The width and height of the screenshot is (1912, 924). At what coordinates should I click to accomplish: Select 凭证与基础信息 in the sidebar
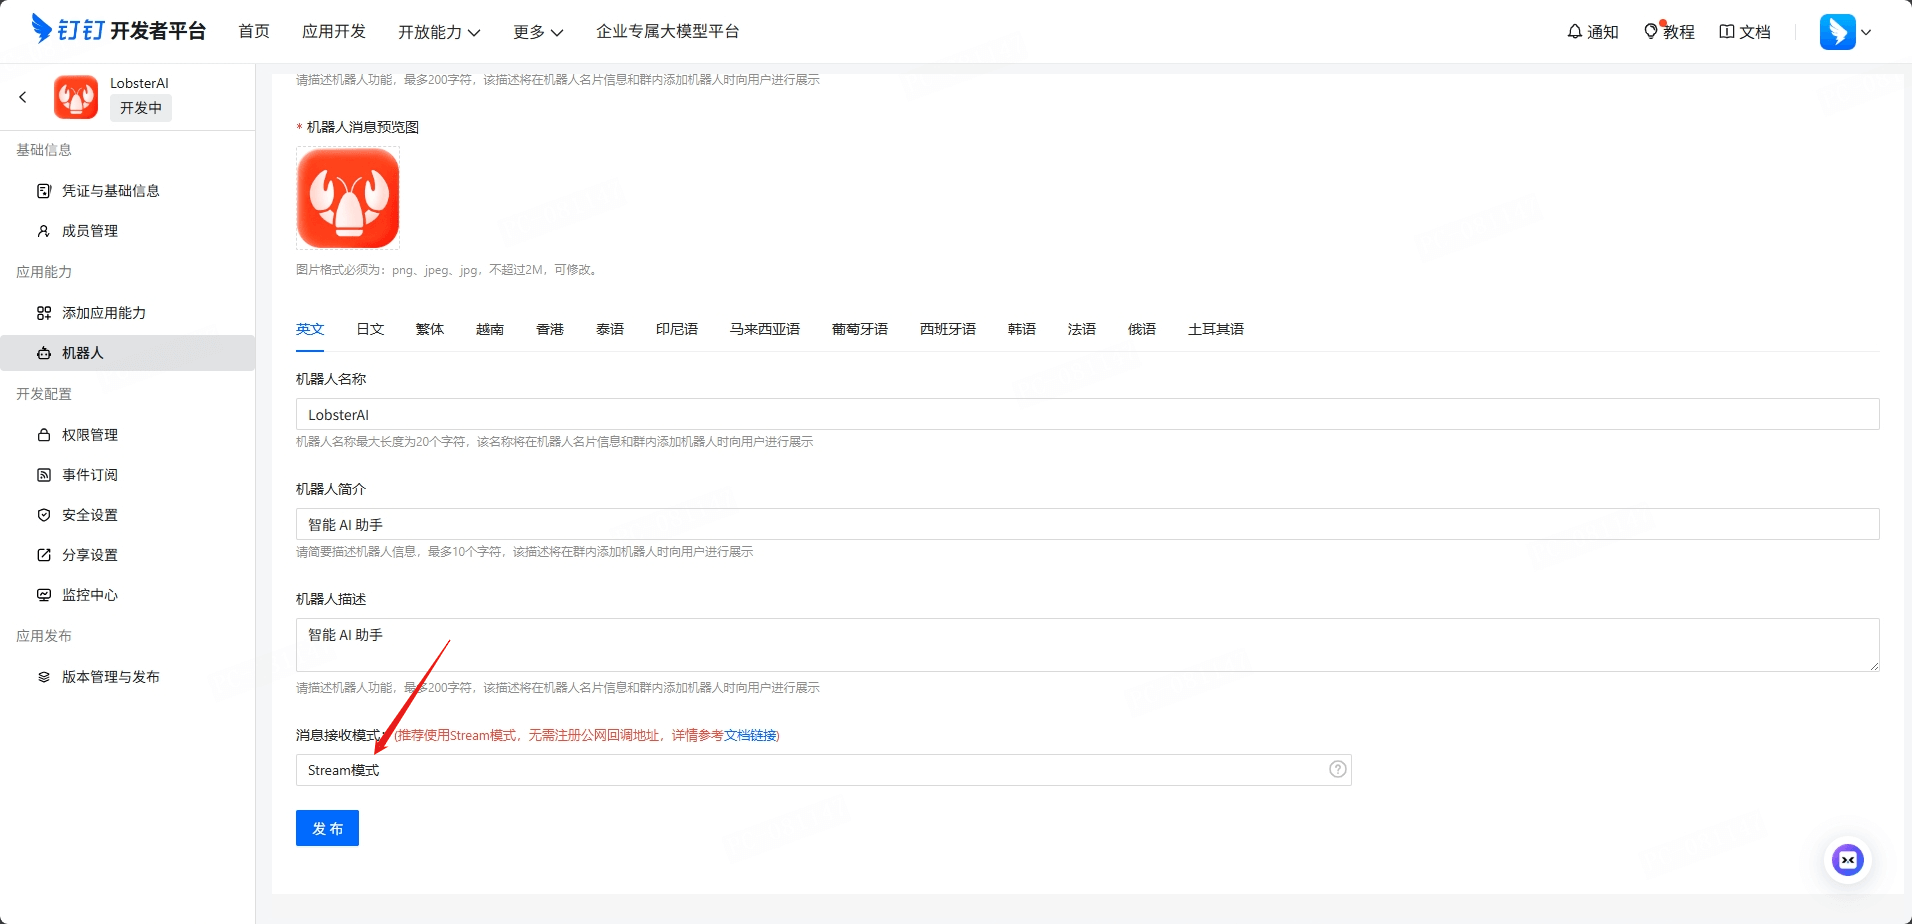110,190
